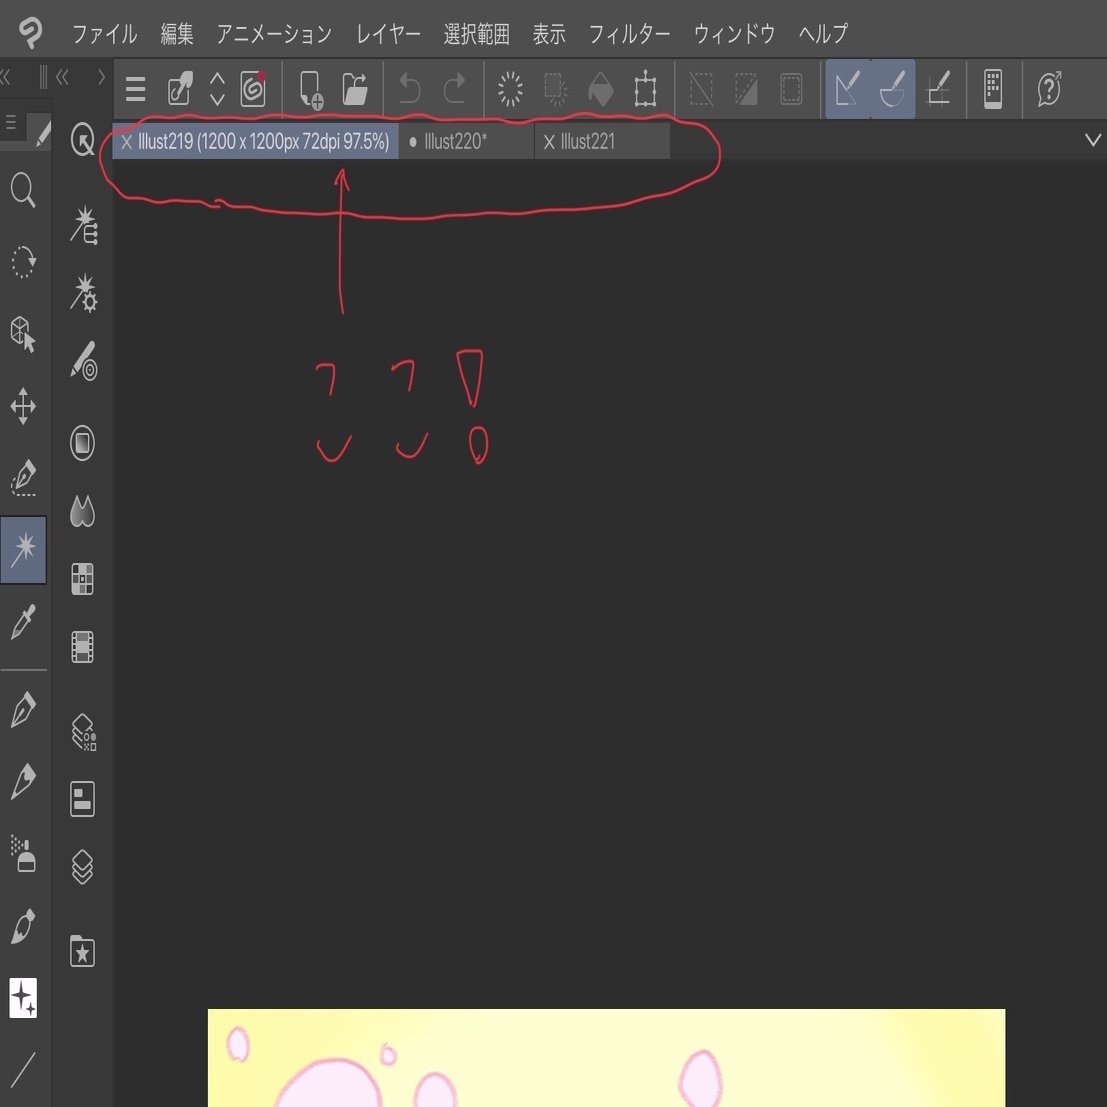Open the color wheel square-in-circle icon
The width and height of the screenshot is (1107, 1107).
click(x=83, y=443)
